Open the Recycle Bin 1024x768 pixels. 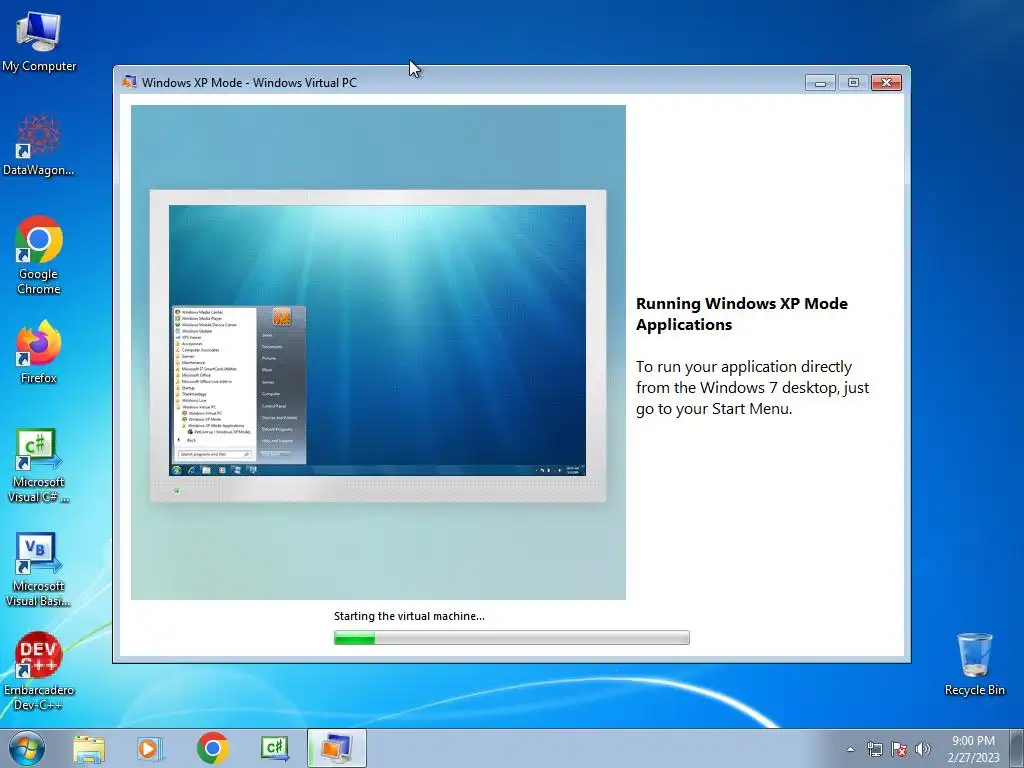click(974, 664)
